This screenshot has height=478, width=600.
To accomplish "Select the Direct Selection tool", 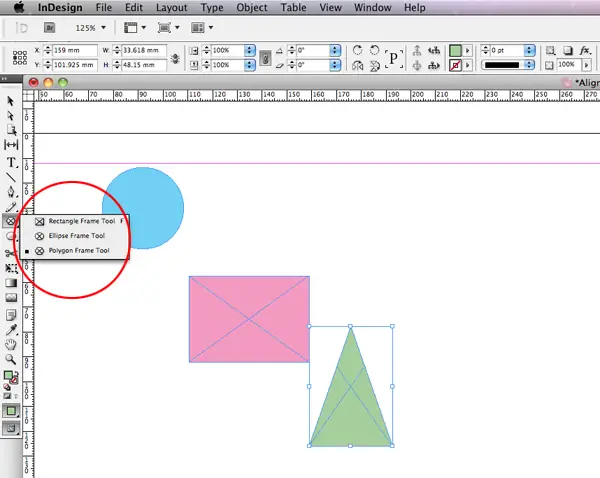I will point(10,116).
